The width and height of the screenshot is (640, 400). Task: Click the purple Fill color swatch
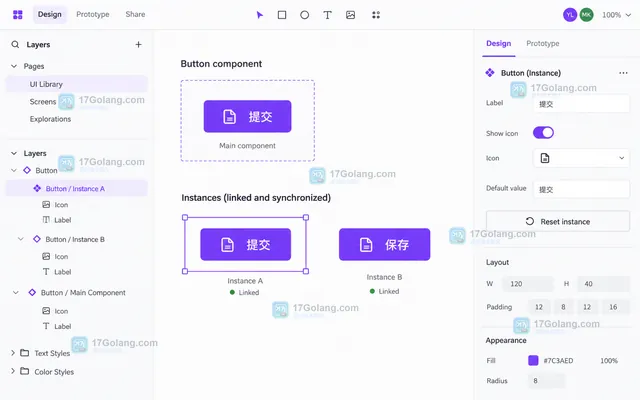(x=533, y=360)
